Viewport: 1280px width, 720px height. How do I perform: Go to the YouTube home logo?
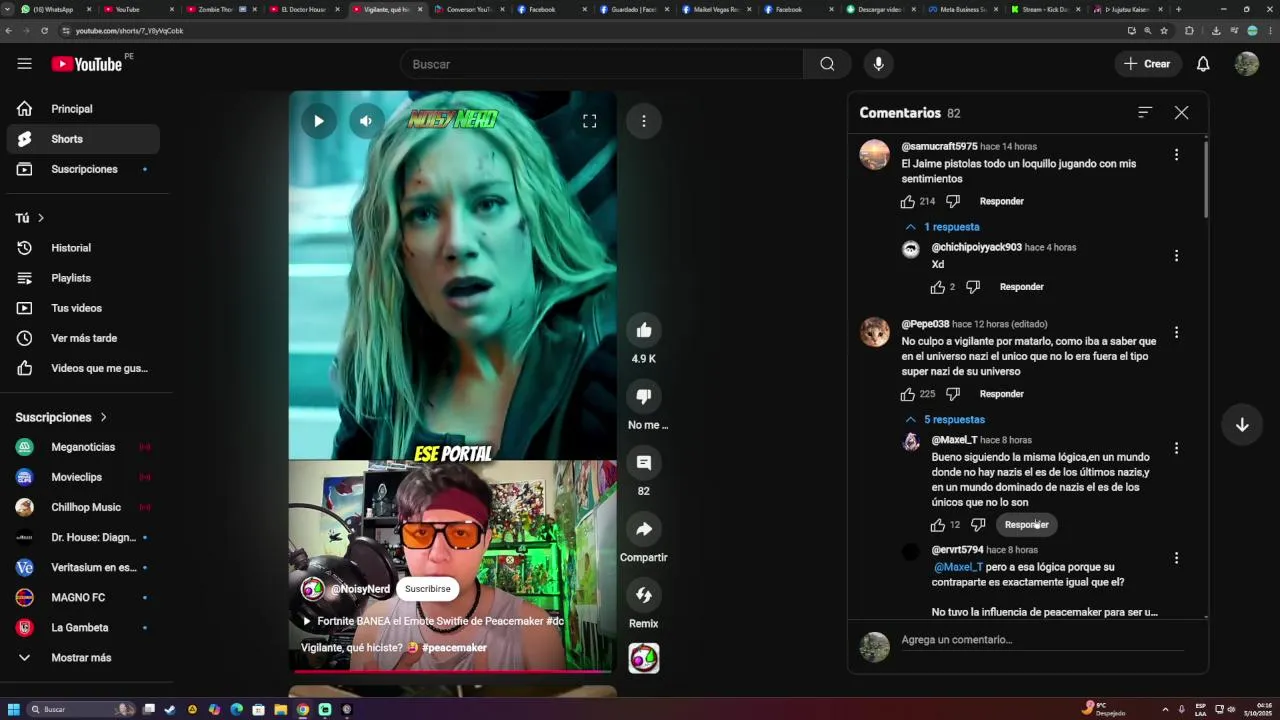(86, 64)
